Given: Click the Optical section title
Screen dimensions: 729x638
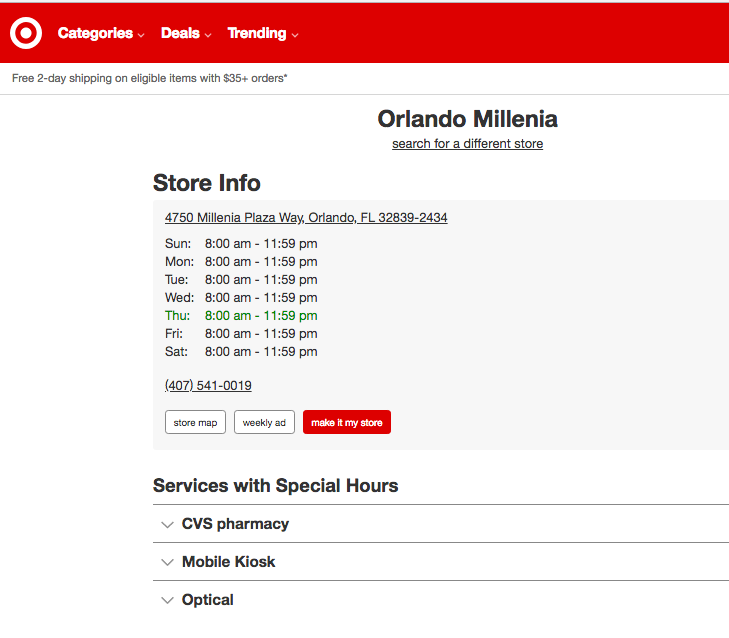Looking at the screenshot, I should point(207,600).
